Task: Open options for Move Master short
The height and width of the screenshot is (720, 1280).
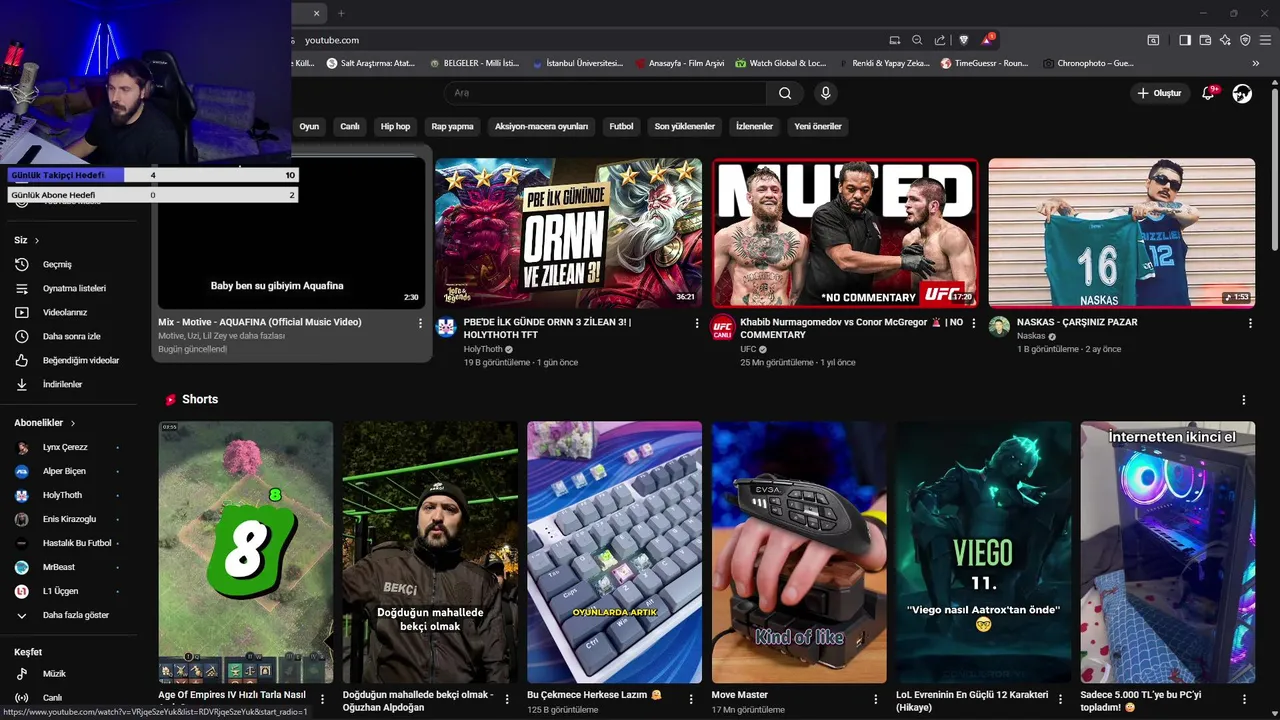Action: pos(875,699)
